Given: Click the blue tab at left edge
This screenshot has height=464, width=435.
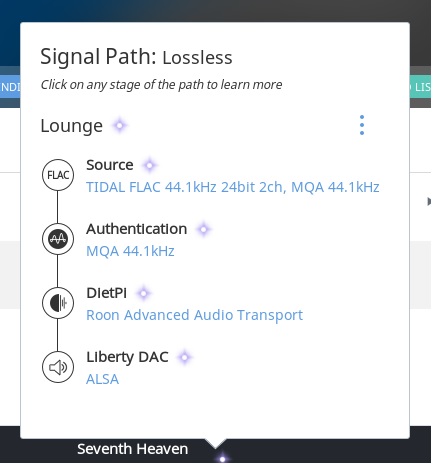Looking at the screenshot, I should (x=10, y=87).
